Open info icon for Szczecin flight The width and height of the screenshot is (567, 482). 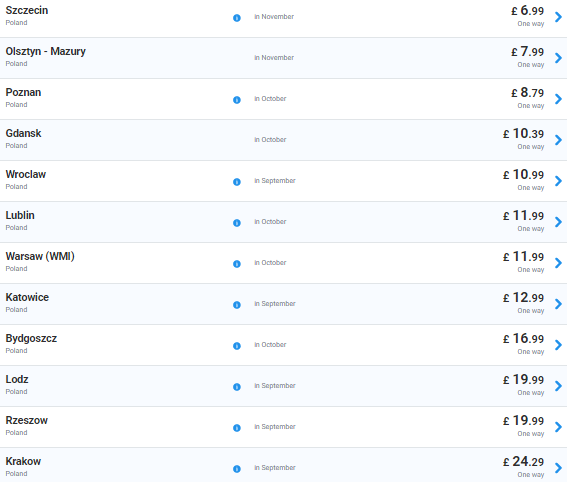[x=237, y=18]
